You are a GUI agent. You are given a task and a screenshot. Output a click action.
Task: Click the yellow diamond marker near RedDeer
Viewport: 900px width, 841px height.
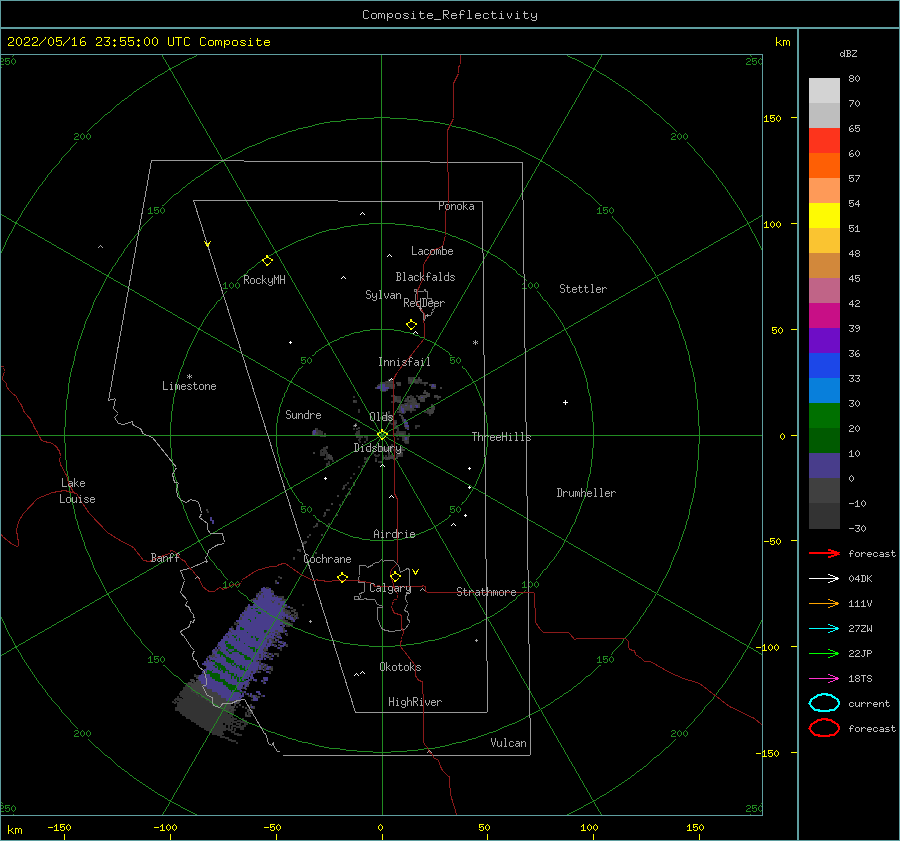coord(411,324)
